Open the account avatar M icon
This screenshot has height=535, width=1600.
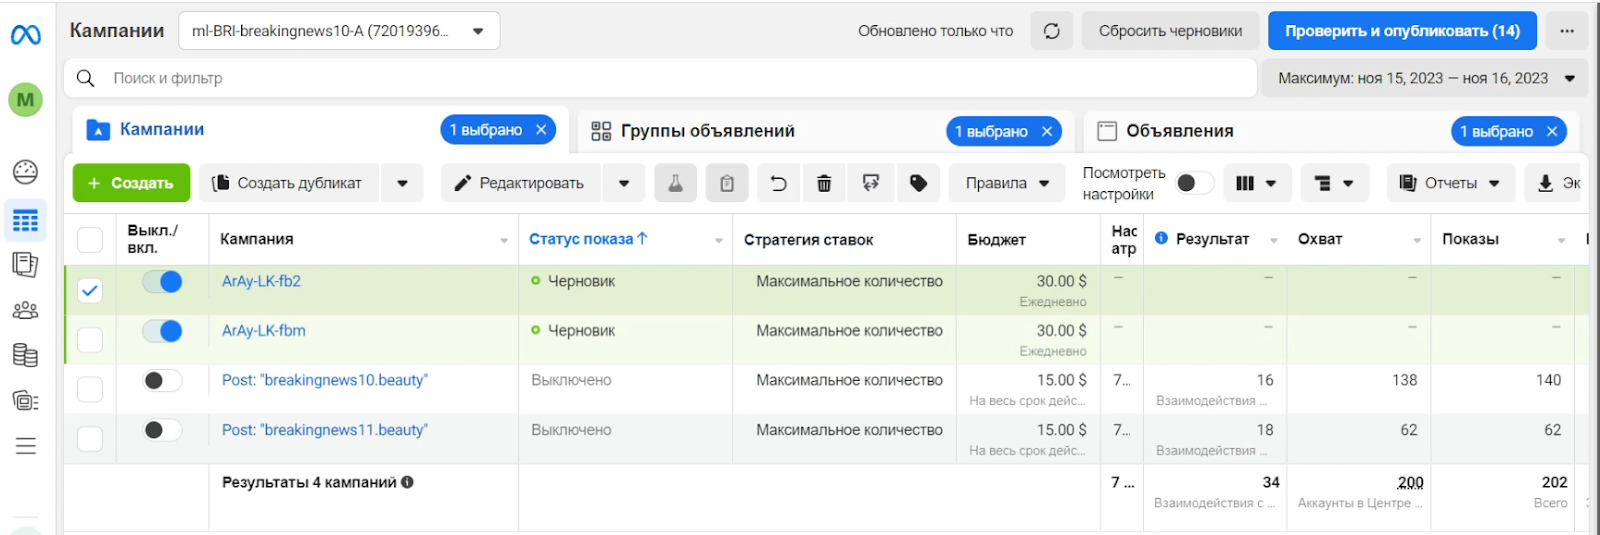pyautogui.click(x=26, y=100)
